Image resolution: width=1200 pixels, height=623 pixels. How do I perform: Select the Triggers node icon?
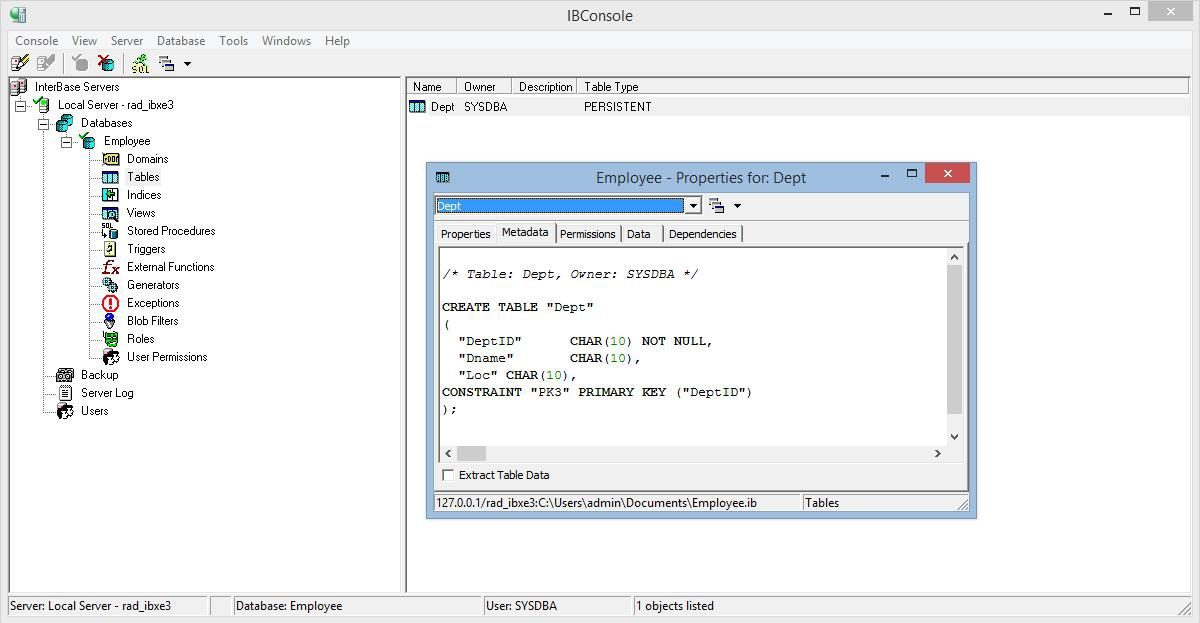pos(110,249)
